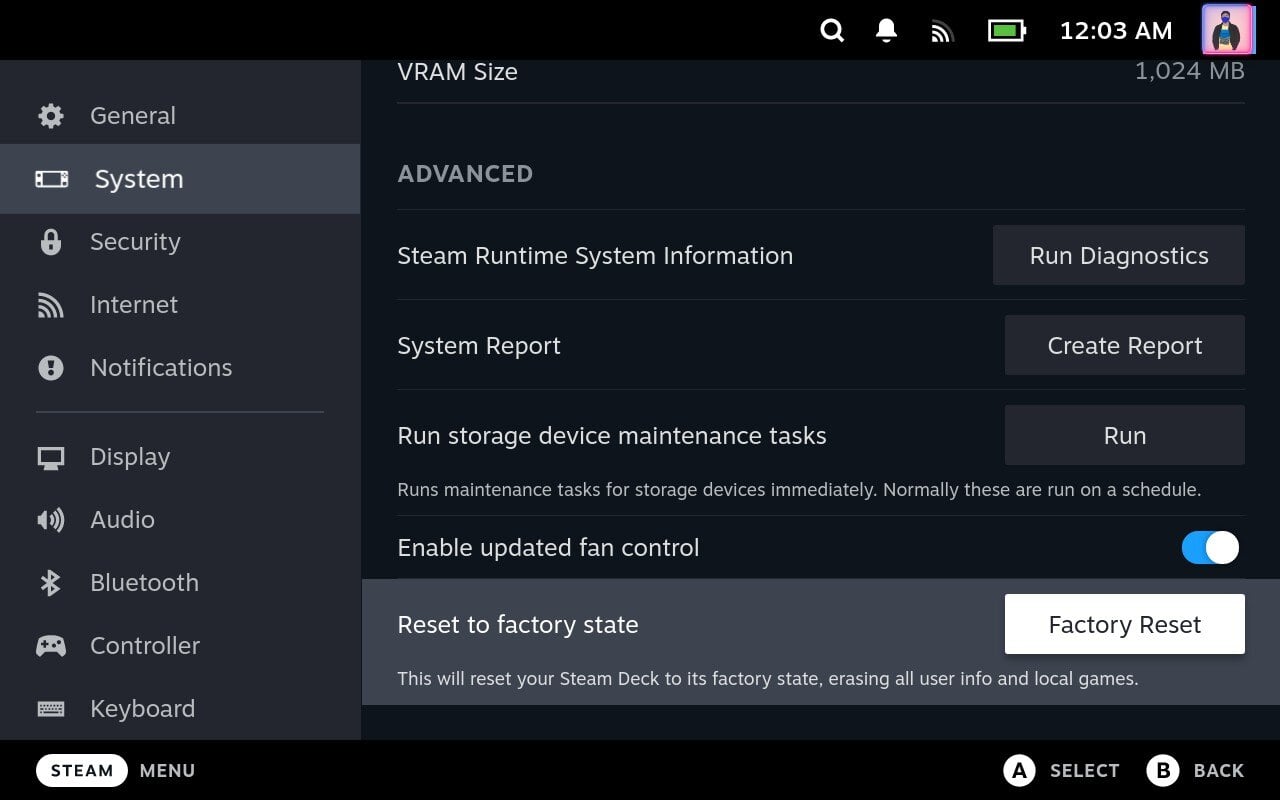1280x800 pixels.
Task: Select the gamepad icon beside Controller
Action: tap(51, 646)
